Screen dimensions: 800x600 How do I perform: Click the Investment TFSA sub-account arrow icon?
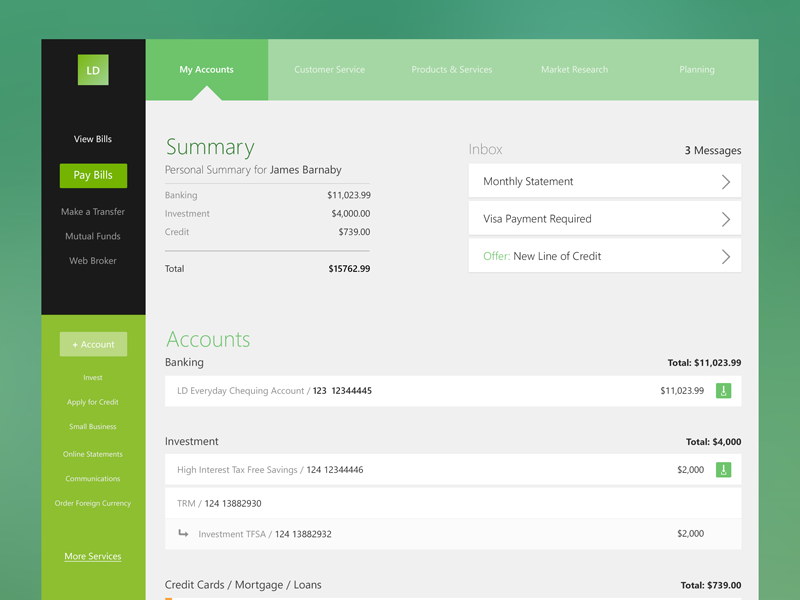pos(183,534)
